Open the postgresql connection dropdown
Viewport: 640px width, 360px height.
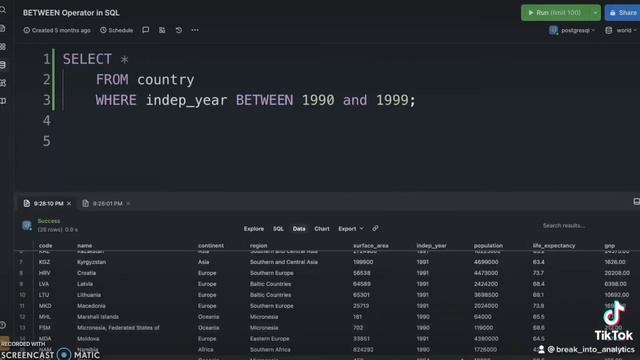pyautogui.click(x=572, y=30)
